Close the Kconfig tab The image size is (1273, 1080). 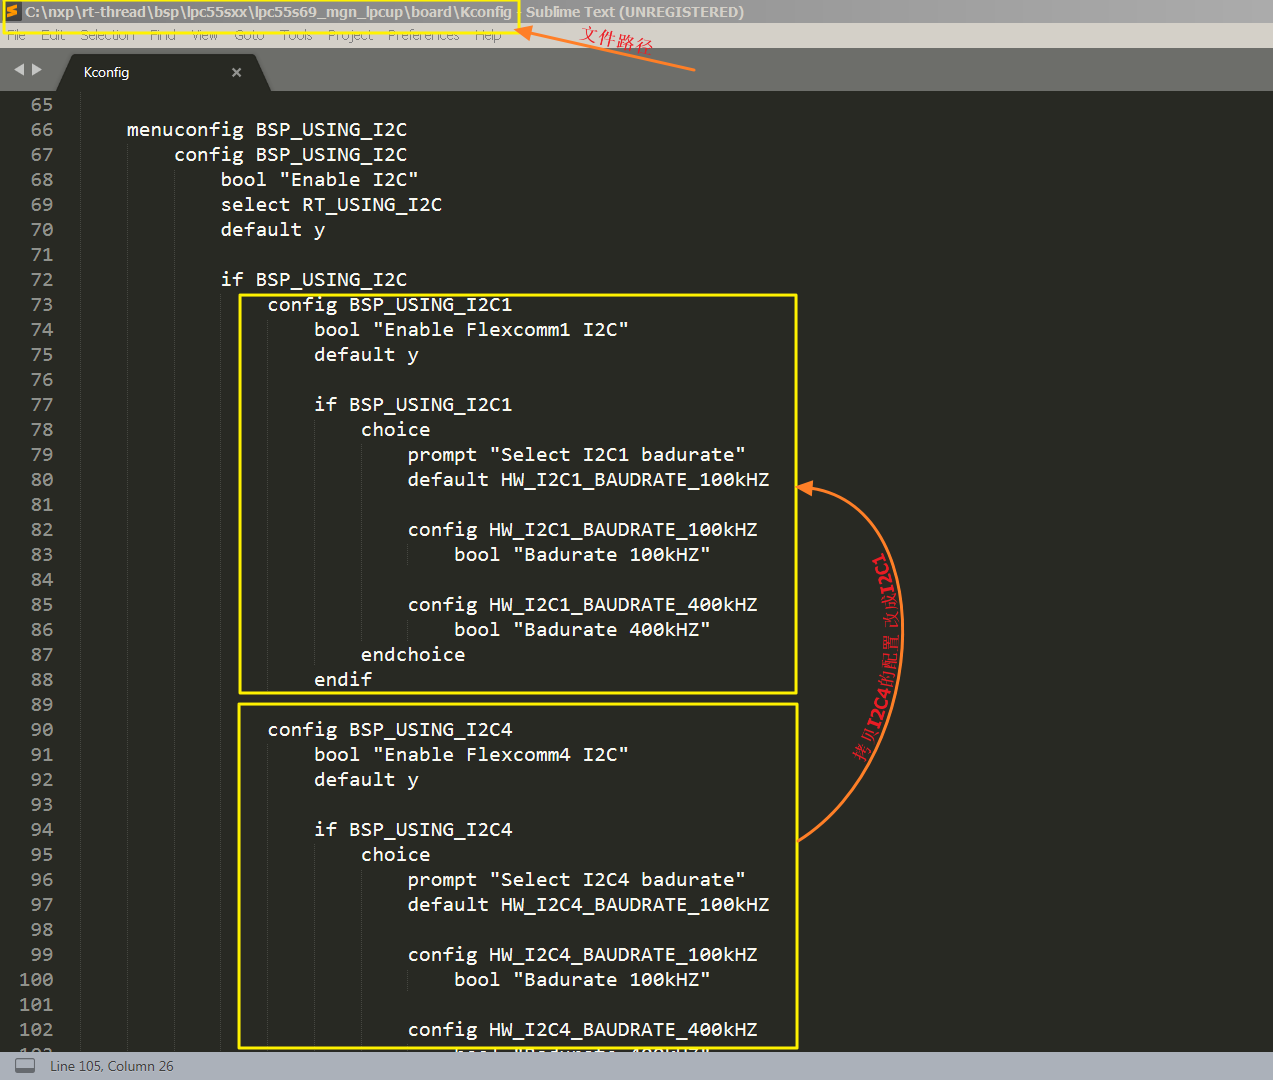pyautogui.click(x=237, y=73)
